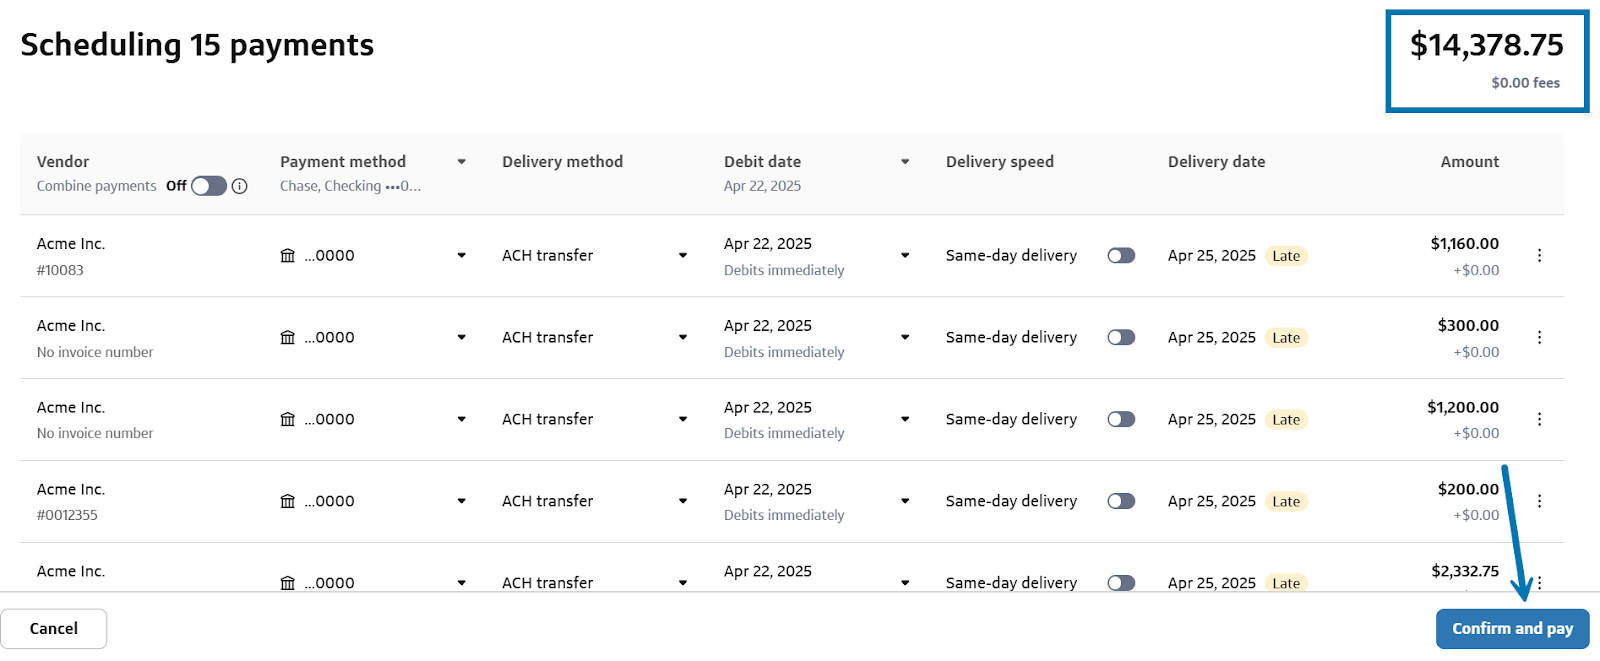
Task: Enable same-day delivery for invoice #0012355
Action: [x=1121, y=502]
